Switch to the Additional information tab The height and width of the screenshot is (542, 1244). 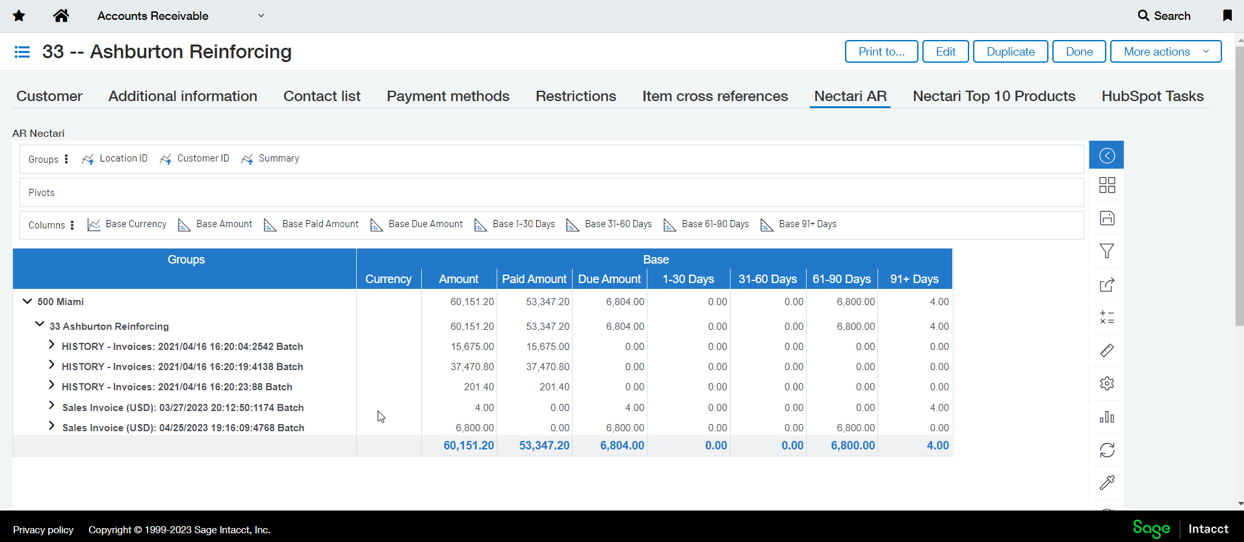point(183,96)
